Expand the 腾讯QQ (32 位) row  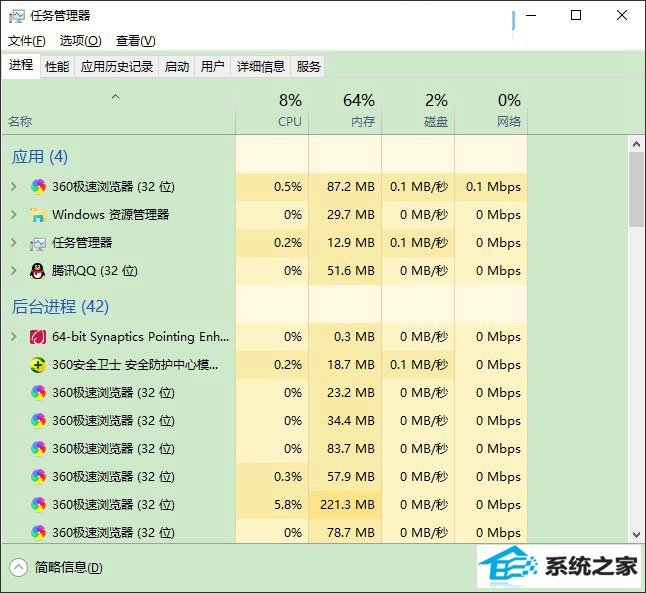pos(14,271)
